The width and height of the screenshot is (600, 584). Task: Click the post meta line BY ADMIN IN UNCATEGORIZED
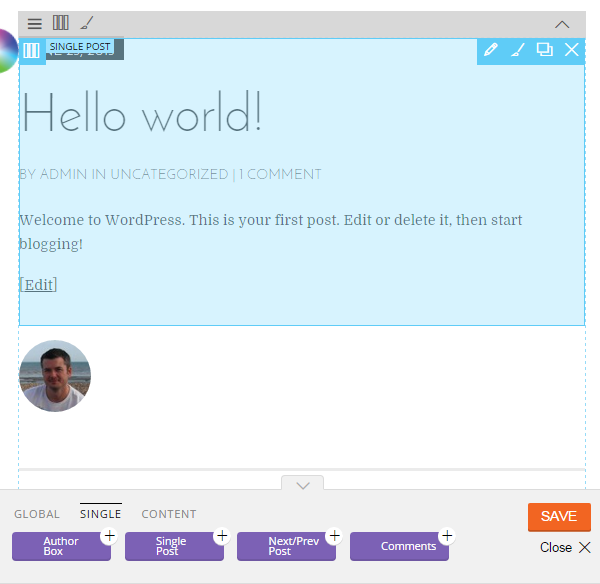(171, 174)
